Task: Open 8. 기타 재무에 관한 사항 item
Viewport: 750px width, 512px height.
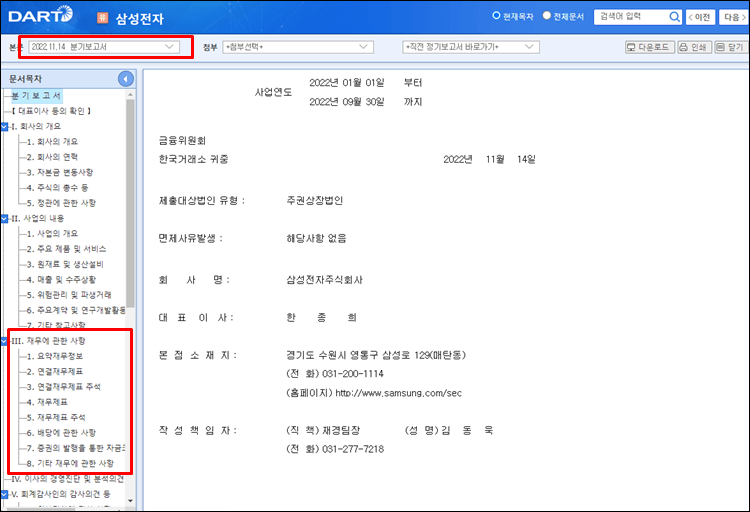Action: pyautogui.click(x=70, y=463)
